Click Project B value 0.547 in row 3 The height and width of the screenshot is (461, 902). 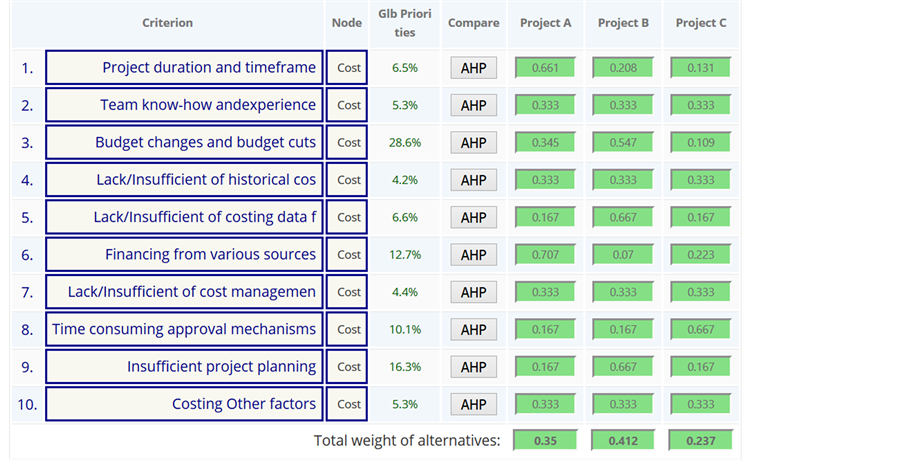click(x=623, y=142)
